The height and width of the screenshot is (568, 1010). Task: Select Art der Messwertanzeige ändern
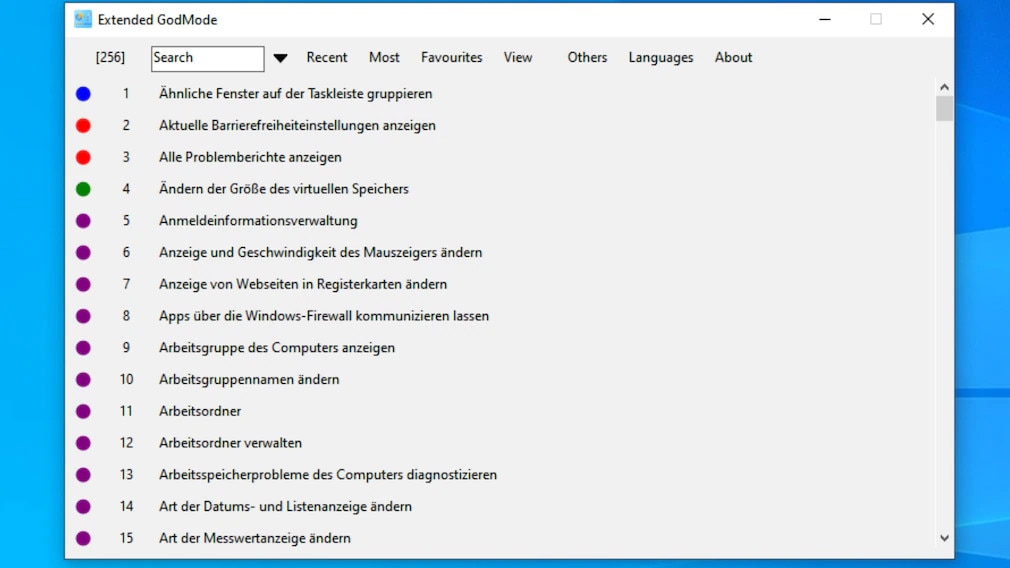(x=254, y=538)
